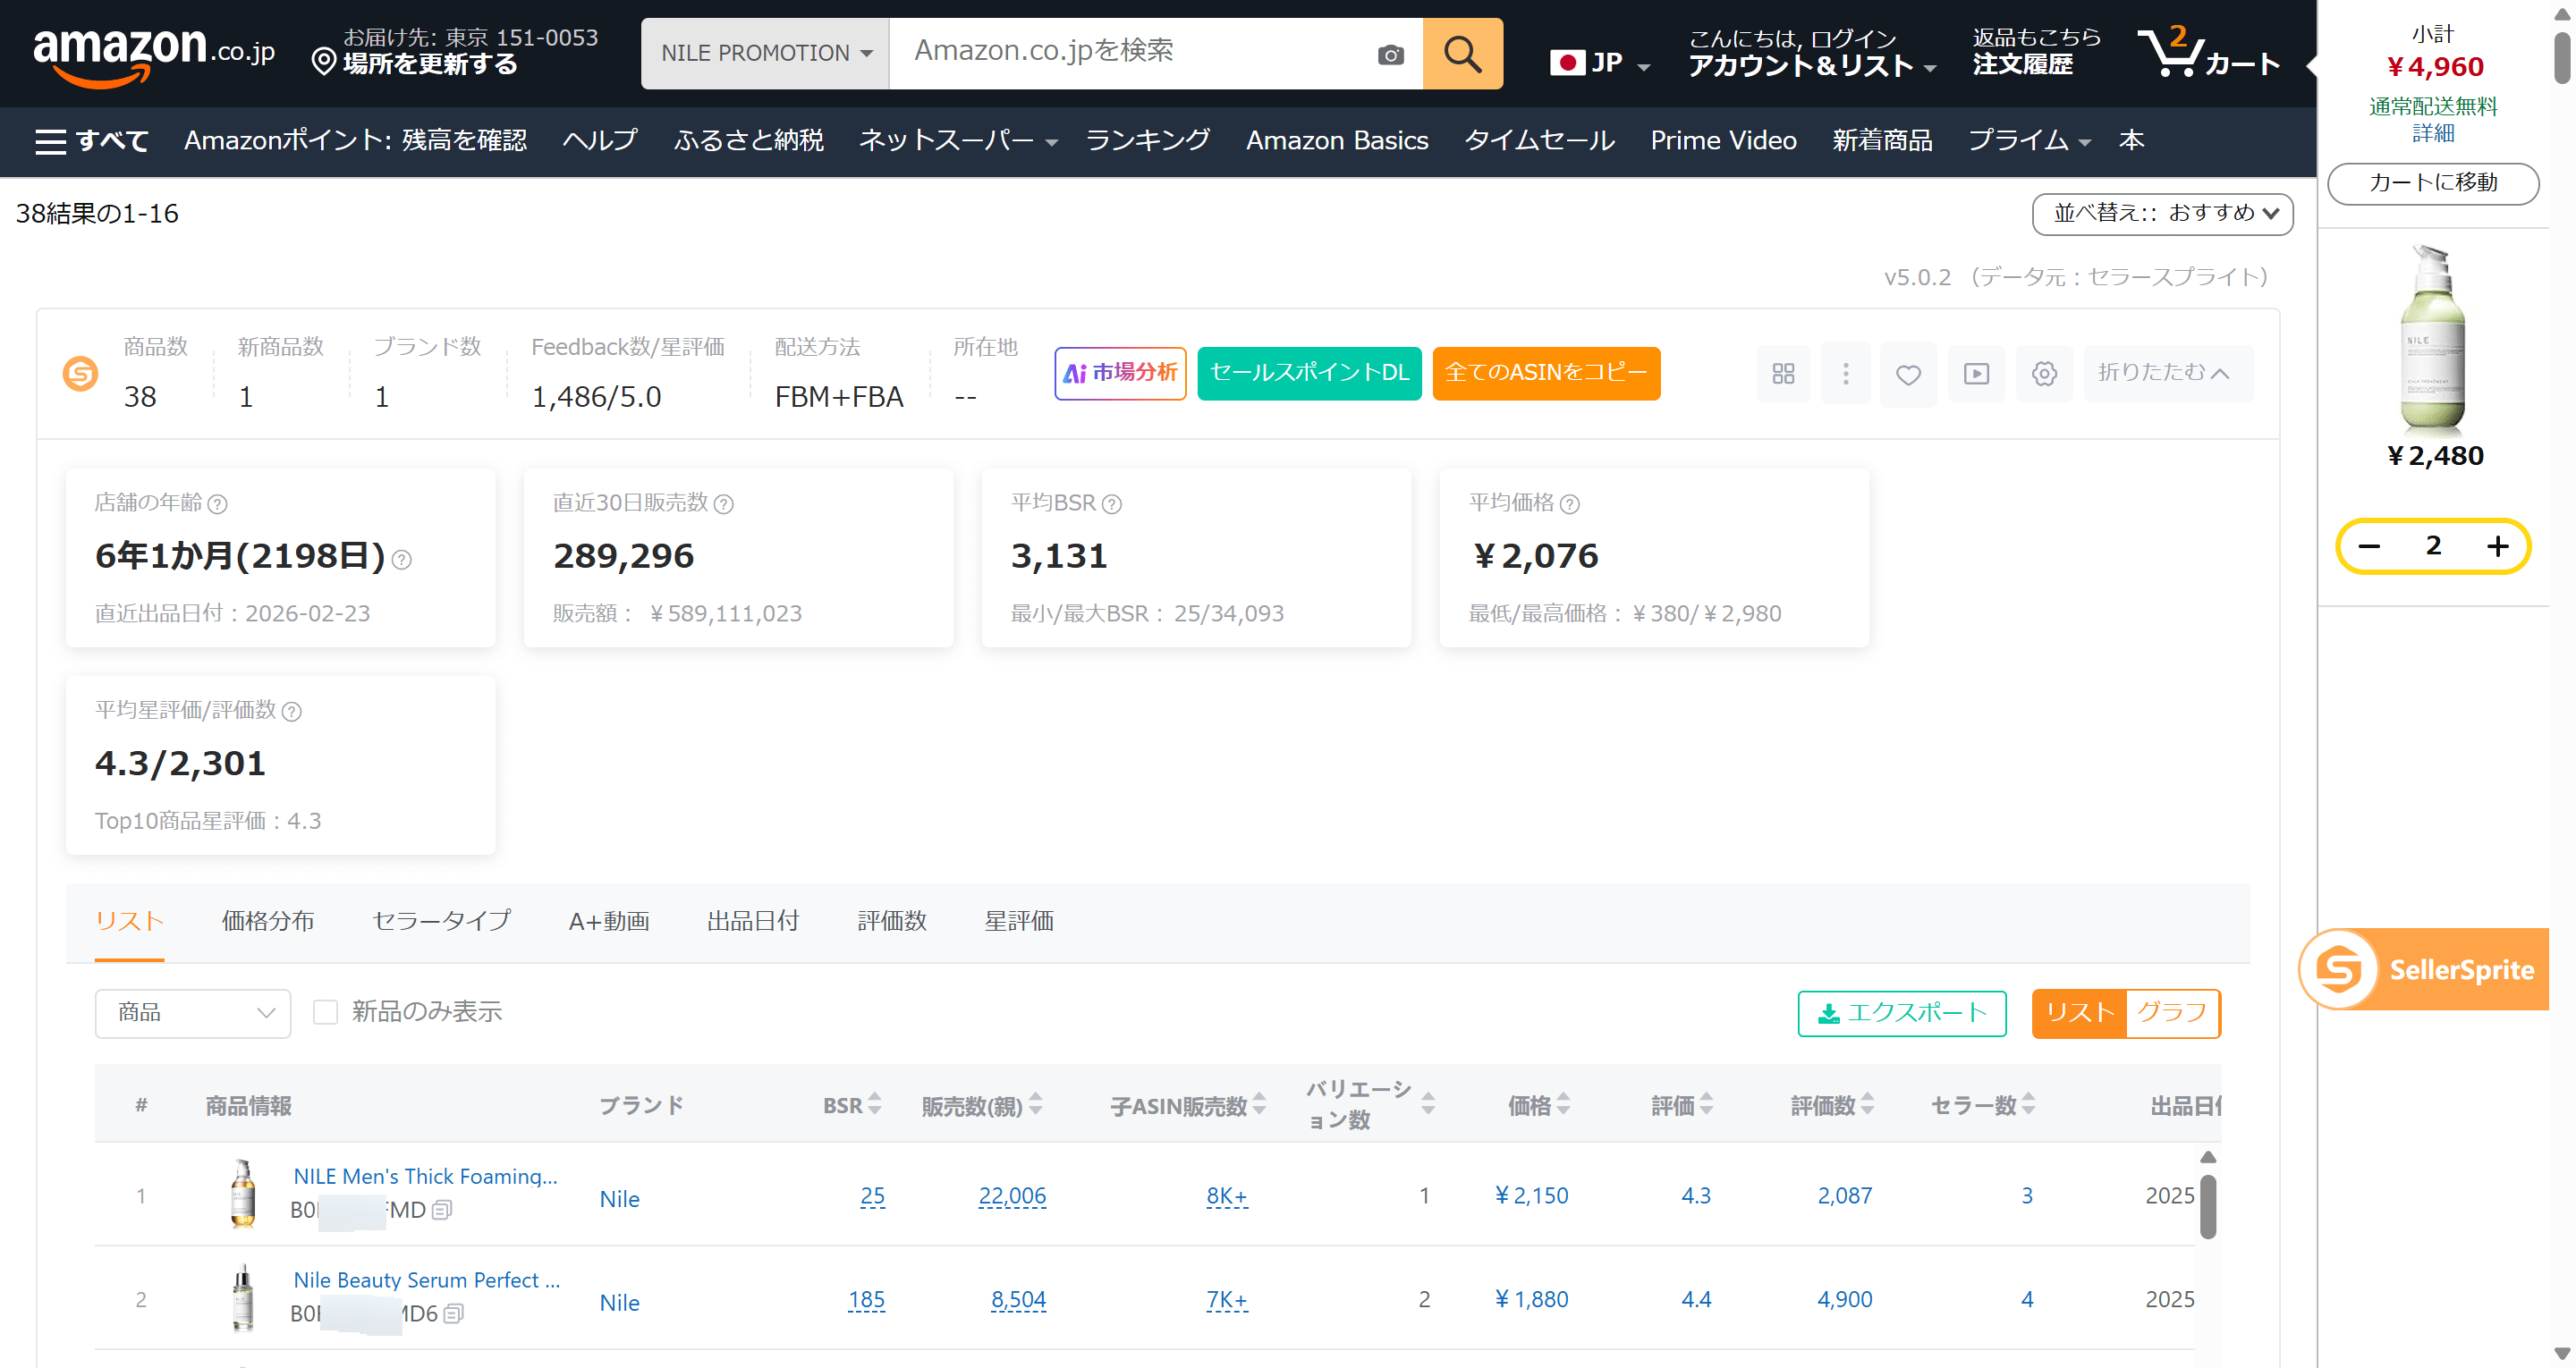Image resolution: width=2576 pixels, height=1368 pixels.
Task: Open the 商品 select dropdown
Action: point(193,1013)
